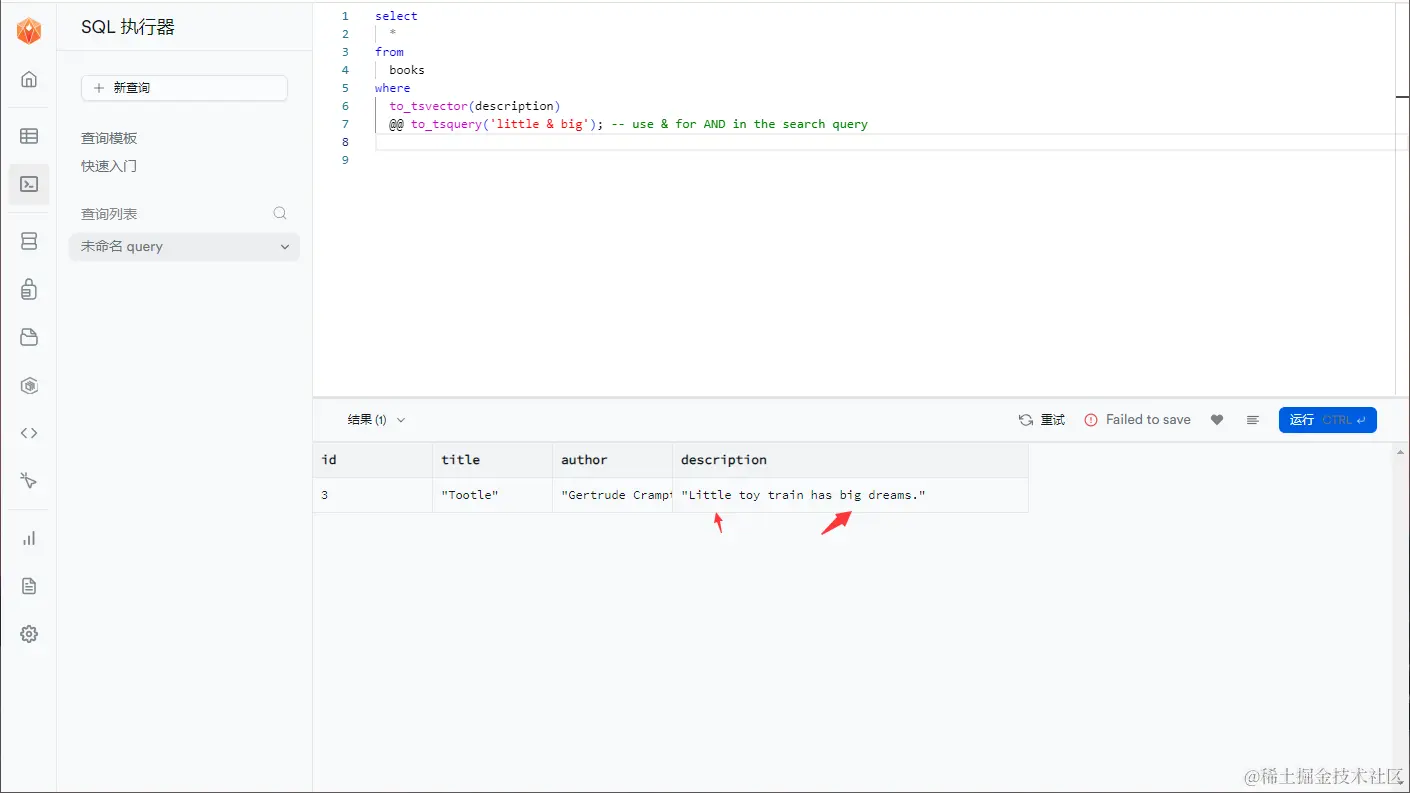Image resolution: width=1410 pixels, height=793 pixels.
Task: Click the 查询列表 section label
Action: [109, 214]
